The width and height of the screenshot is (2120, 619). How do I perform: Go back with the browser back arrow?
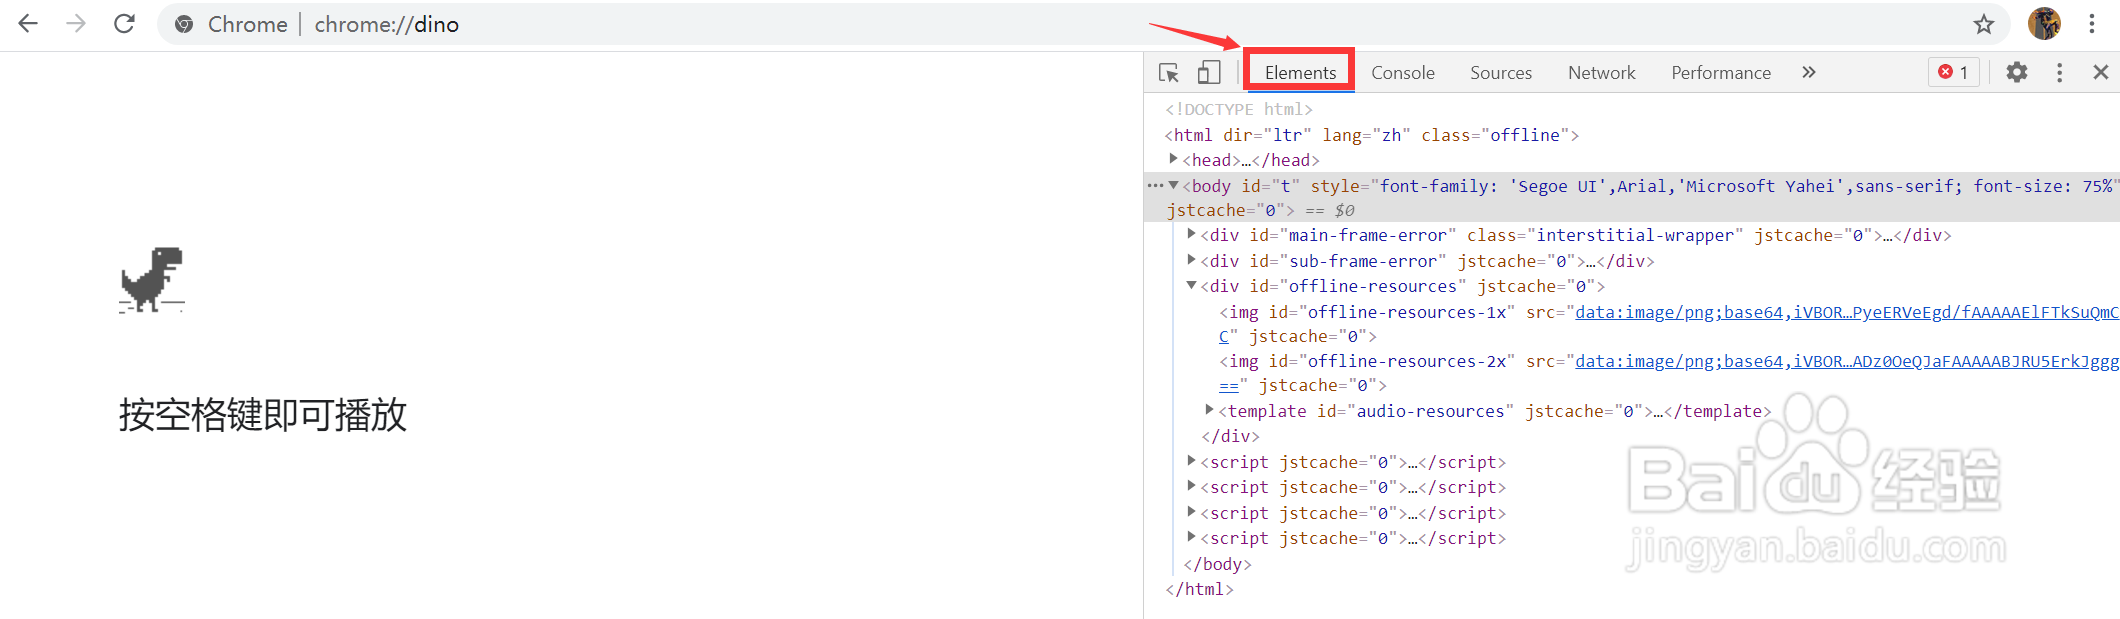tap(28, 24)
